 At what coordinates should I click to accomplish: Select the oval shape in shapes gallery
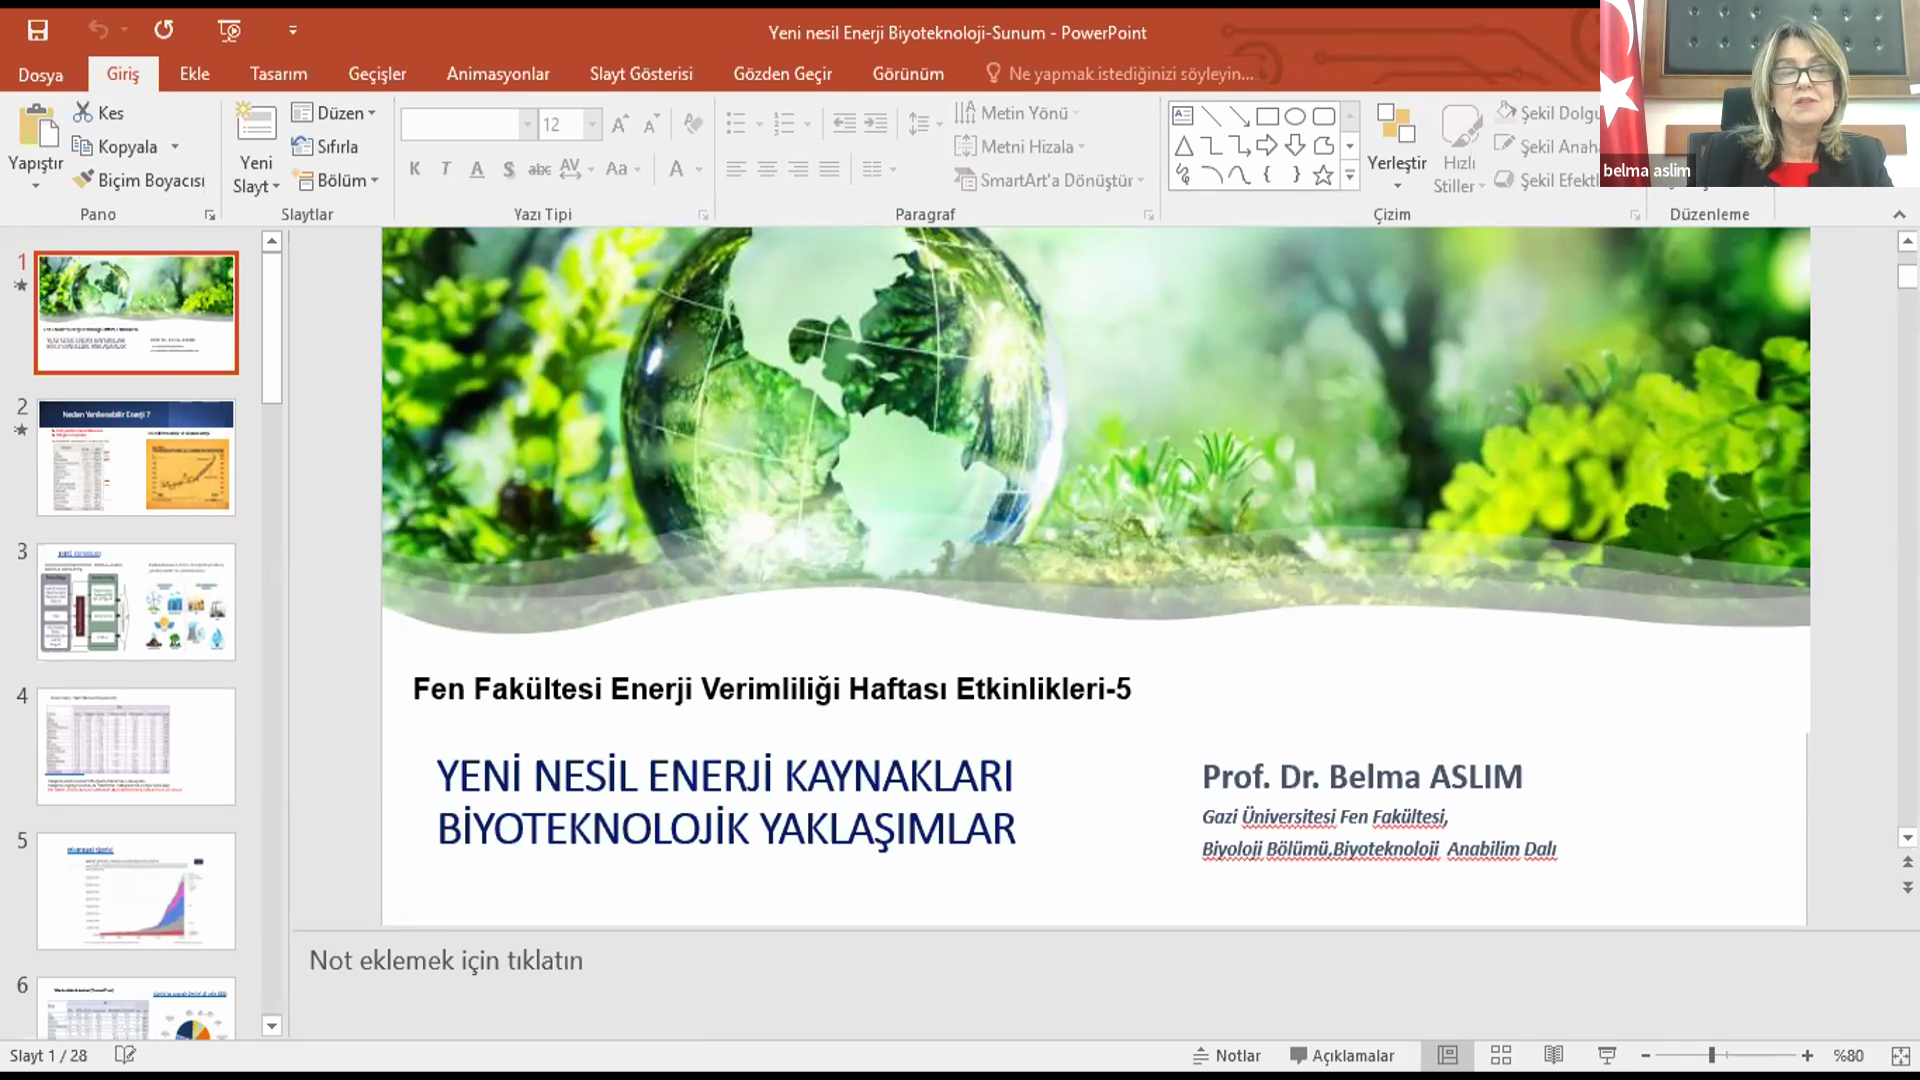point(1295,116)
